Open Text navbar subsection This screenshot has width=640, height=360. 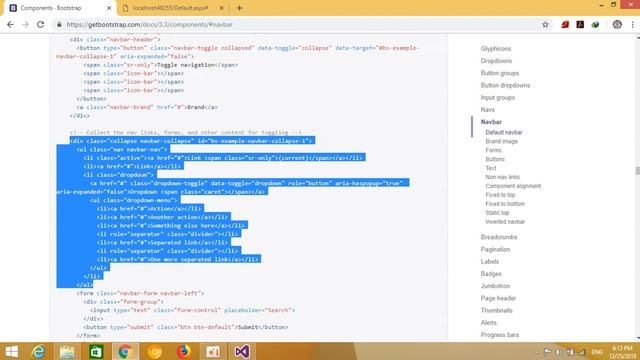tap(491, 168)
